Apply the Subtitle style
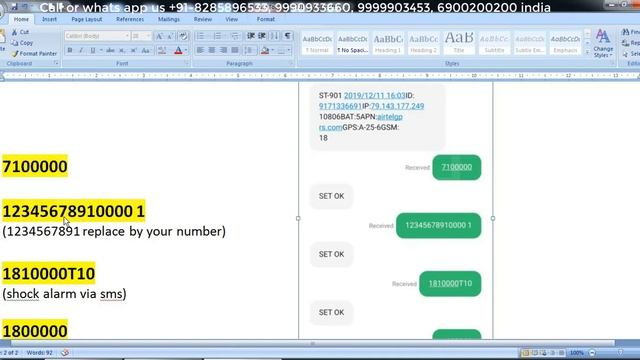 494,43
